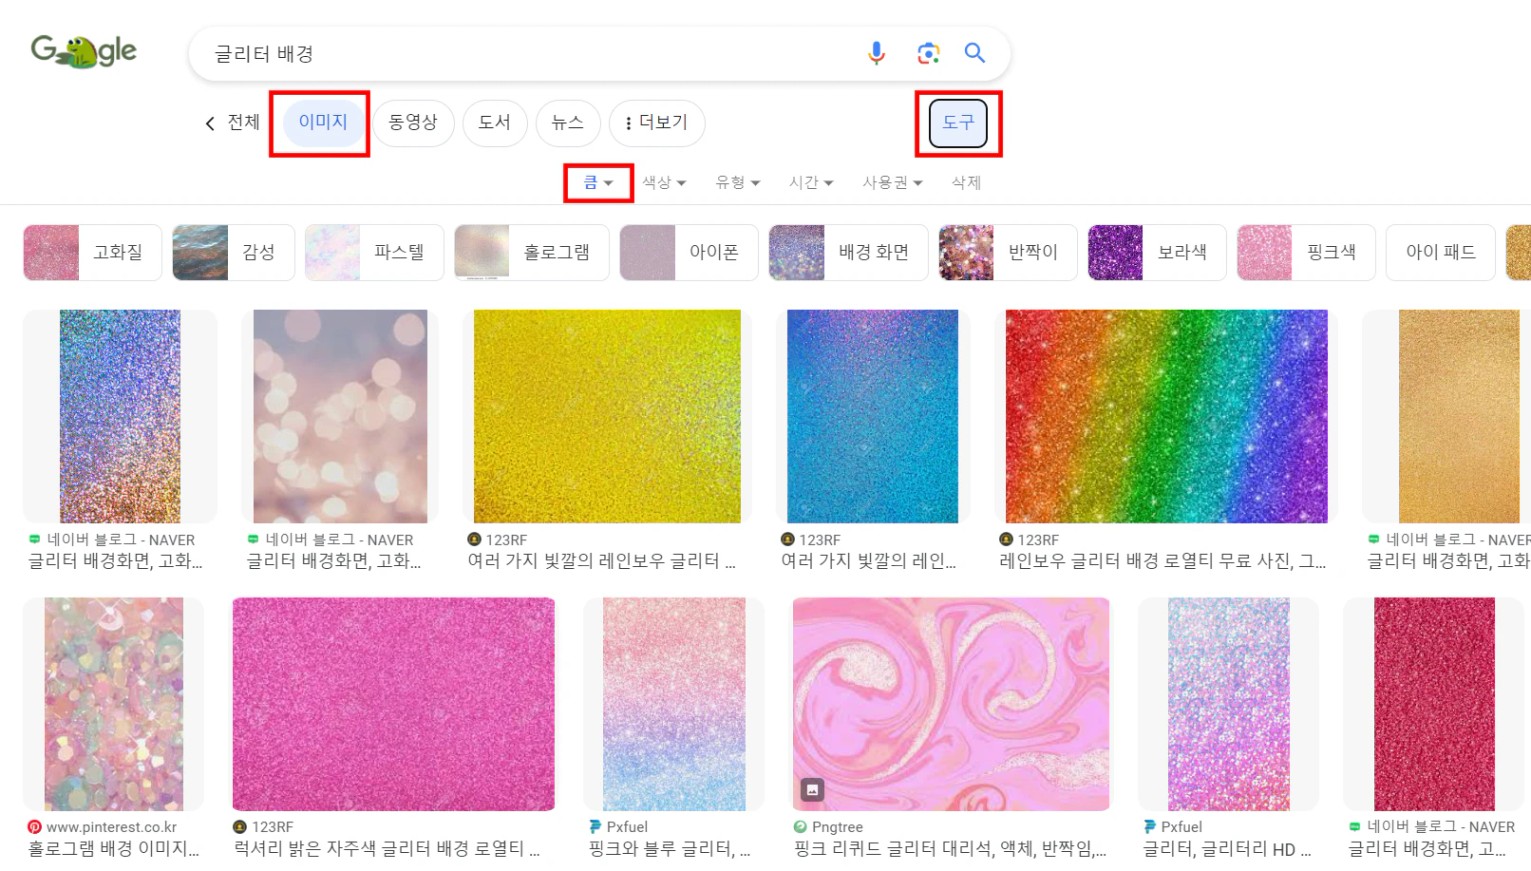The image size is (1531, 871).
Task: Select the 배경 화면 suggestion chip
Action: [x=848, y=252]
